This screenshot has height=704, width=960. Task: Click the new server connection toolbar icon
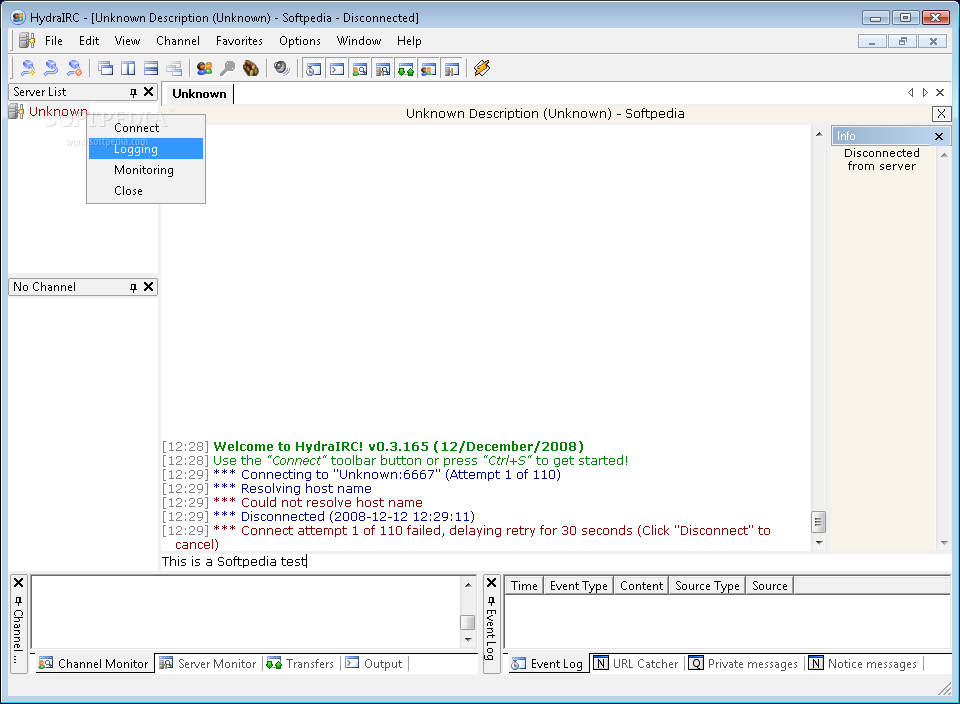pyautogui.click(x=28, y=68)
